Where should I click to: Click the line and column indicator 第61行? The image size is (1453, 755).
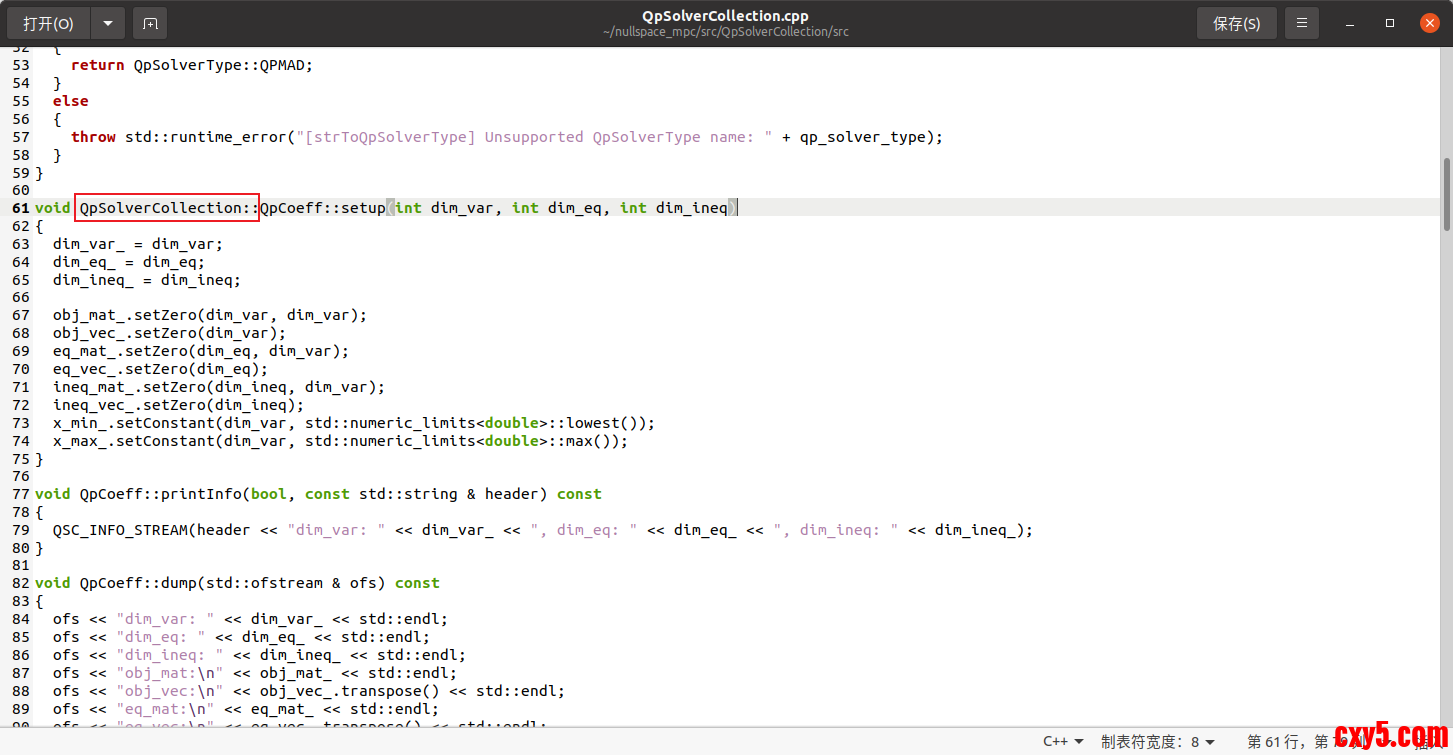(x=1290, y=741)
